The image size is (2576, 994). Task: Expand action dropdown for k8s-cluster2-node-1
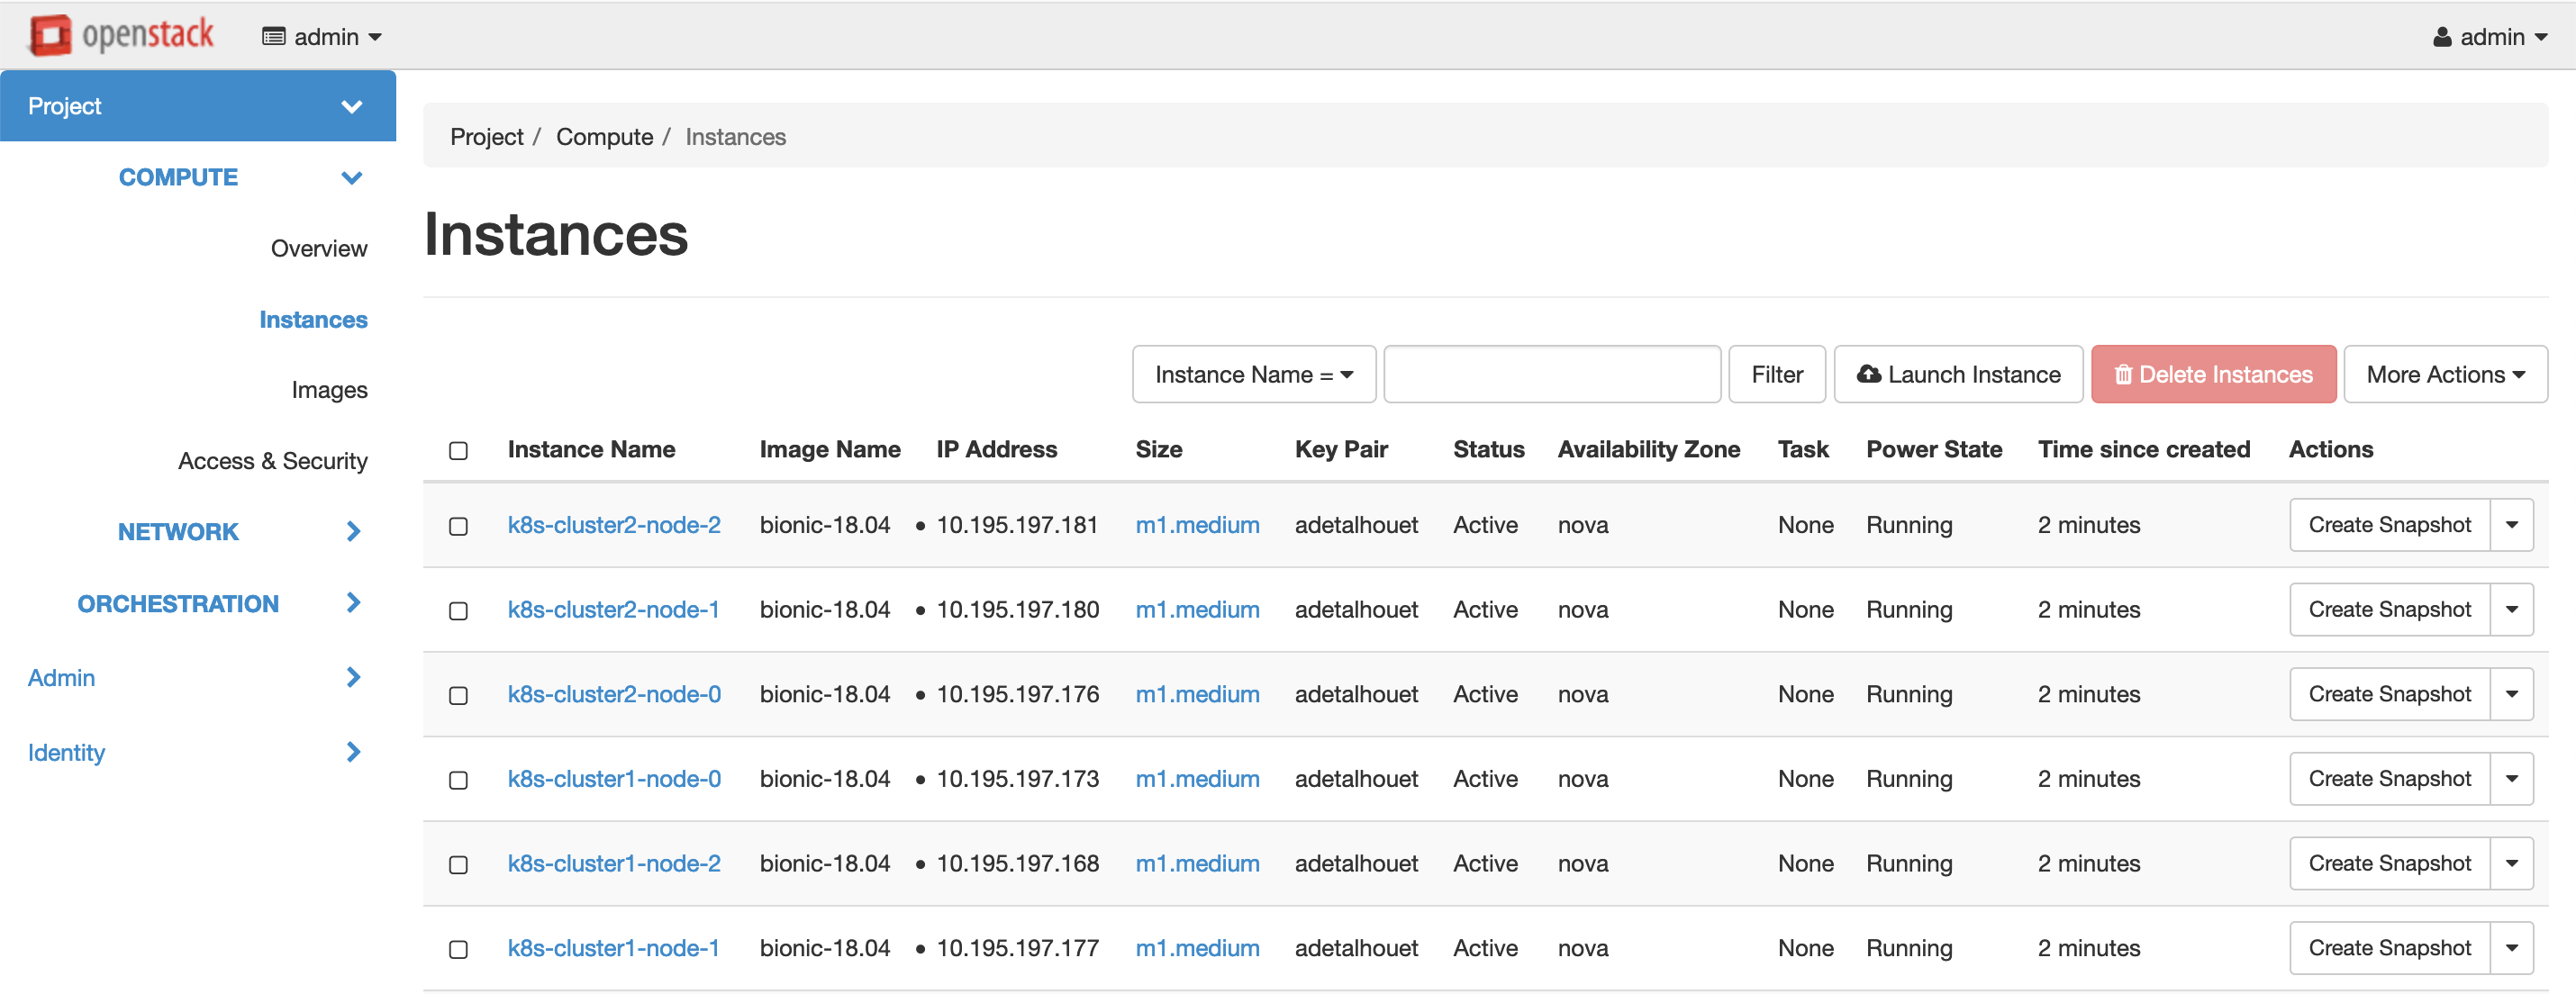[x=2510, y=609]
